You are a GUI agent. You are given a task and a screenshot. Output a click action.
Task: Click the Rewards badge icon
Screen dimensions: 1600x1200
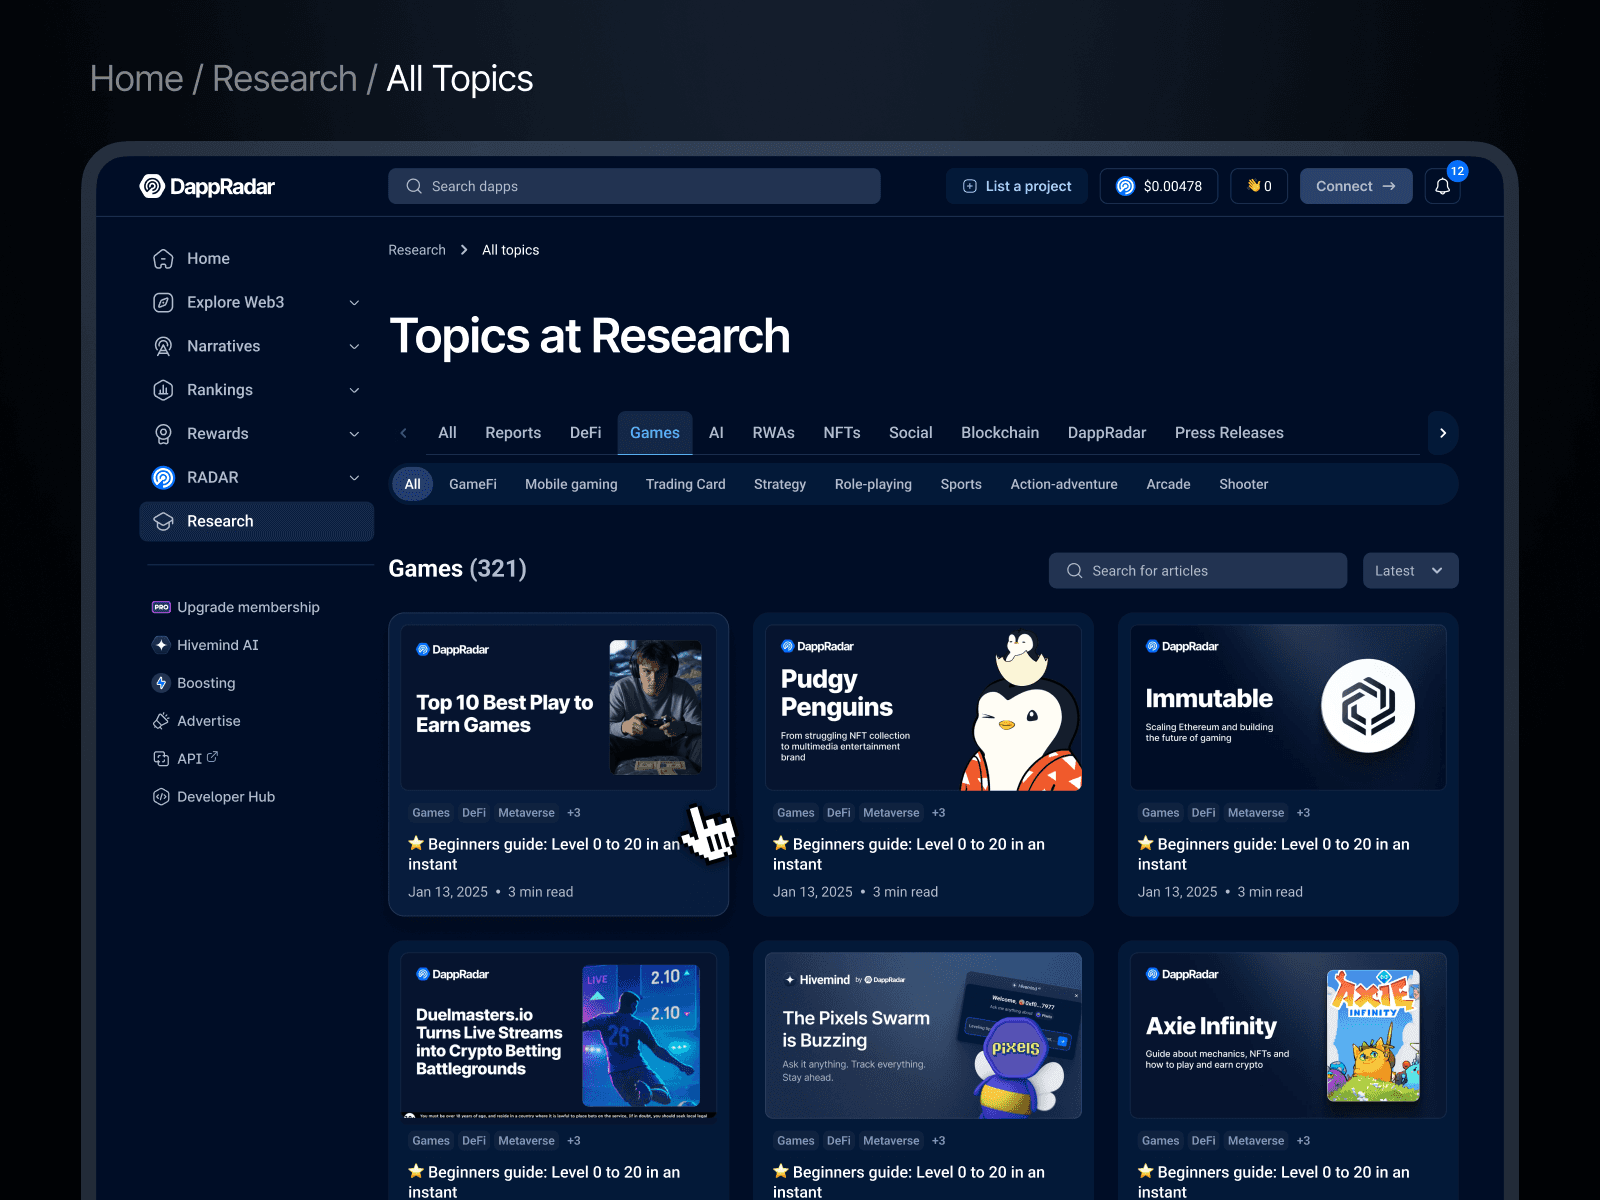tap(163, 434)
